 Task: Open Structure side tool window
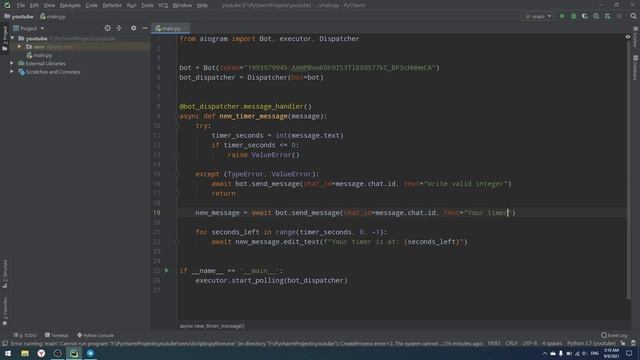click(x=5, y=274)
